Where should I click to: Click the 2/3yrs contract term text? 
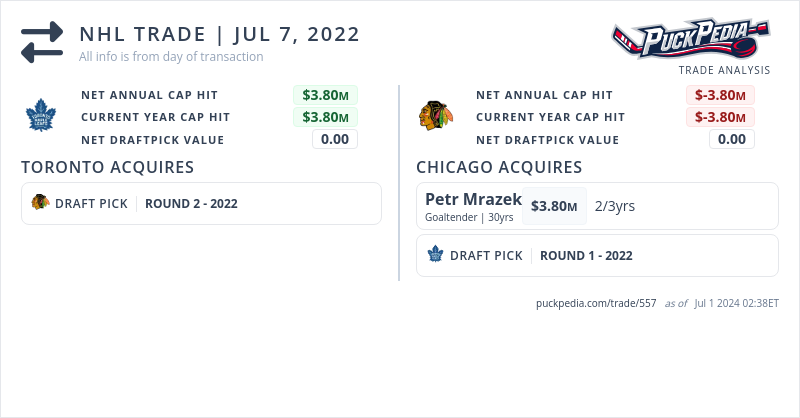click(615, 206)
